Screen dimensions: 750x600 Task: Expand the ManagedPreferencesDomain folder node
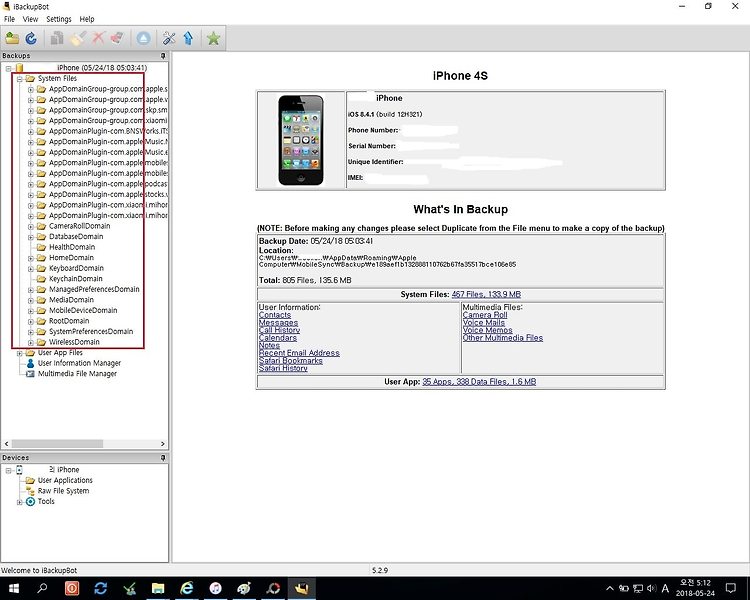click(31, 289)
